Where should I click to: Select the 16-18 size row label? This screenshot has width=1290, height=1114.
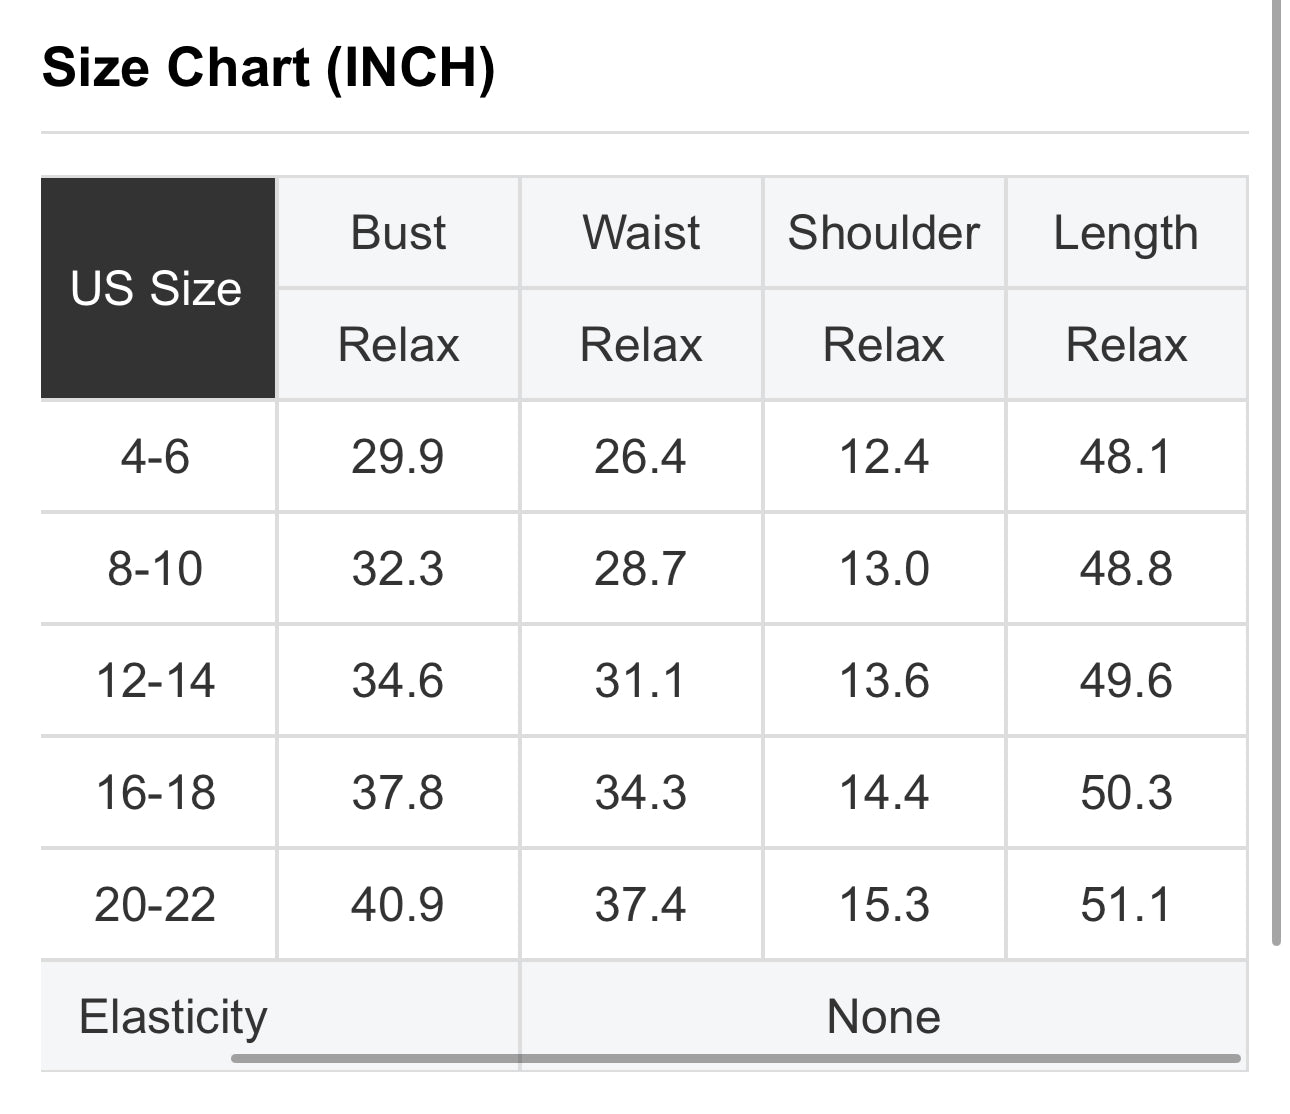(156, 793)
